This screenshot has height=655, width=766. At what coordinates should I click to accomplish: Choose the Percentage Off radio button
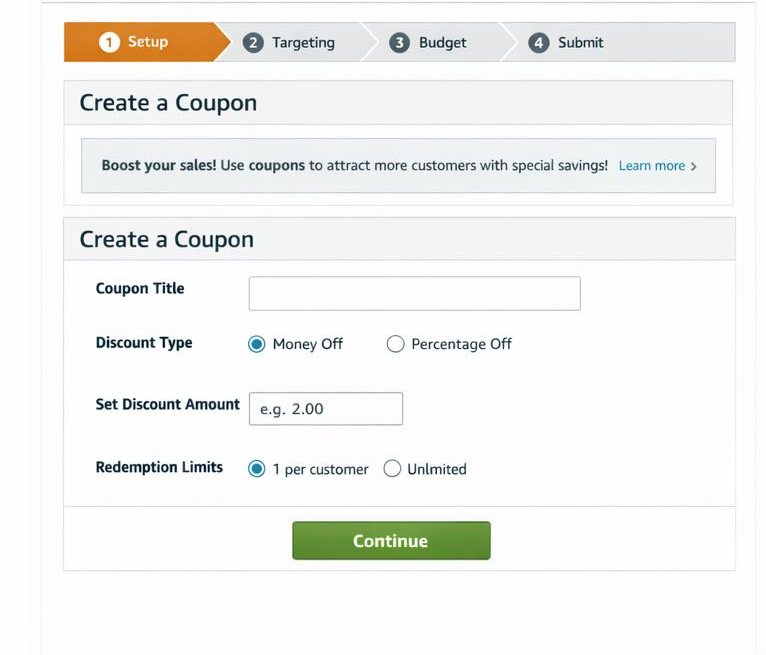pos(395,344)
